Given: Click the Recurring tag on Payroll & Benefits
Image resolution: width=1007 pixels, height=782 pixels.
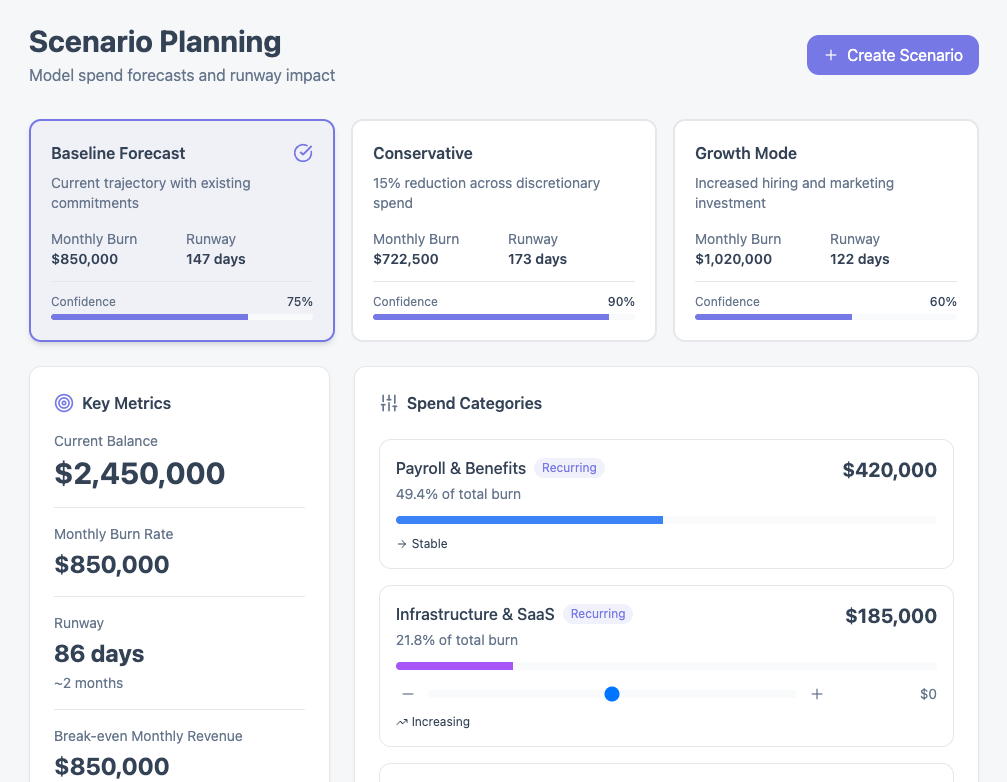Looking at the screenshot, I should [x=569, y=468].
